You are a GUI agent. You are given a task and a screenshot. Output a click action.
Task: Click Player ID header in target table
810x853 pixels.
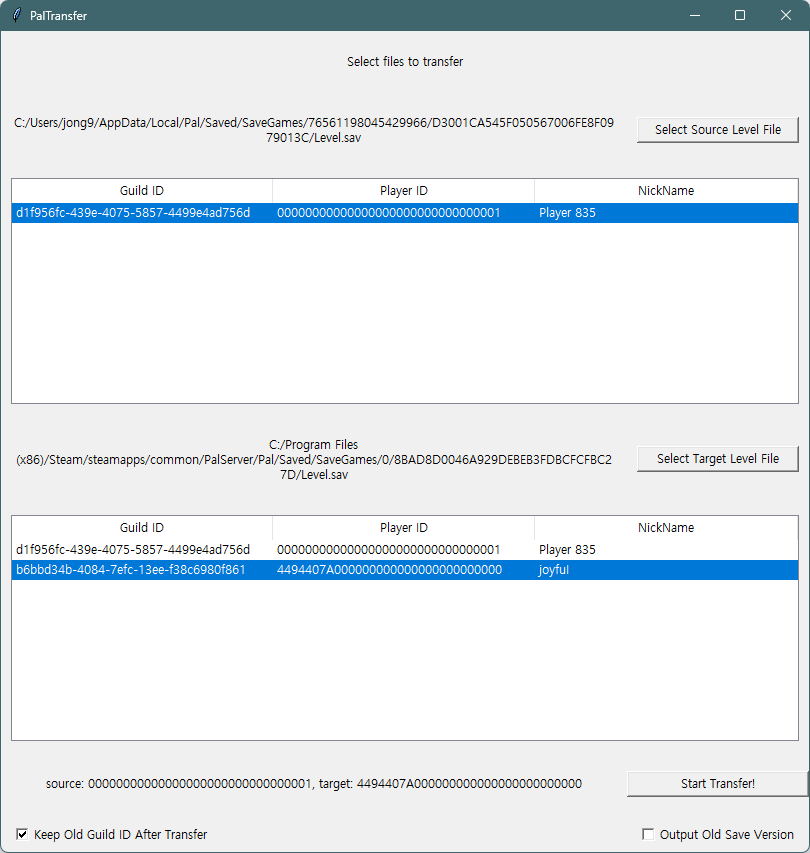pos(404,527)
